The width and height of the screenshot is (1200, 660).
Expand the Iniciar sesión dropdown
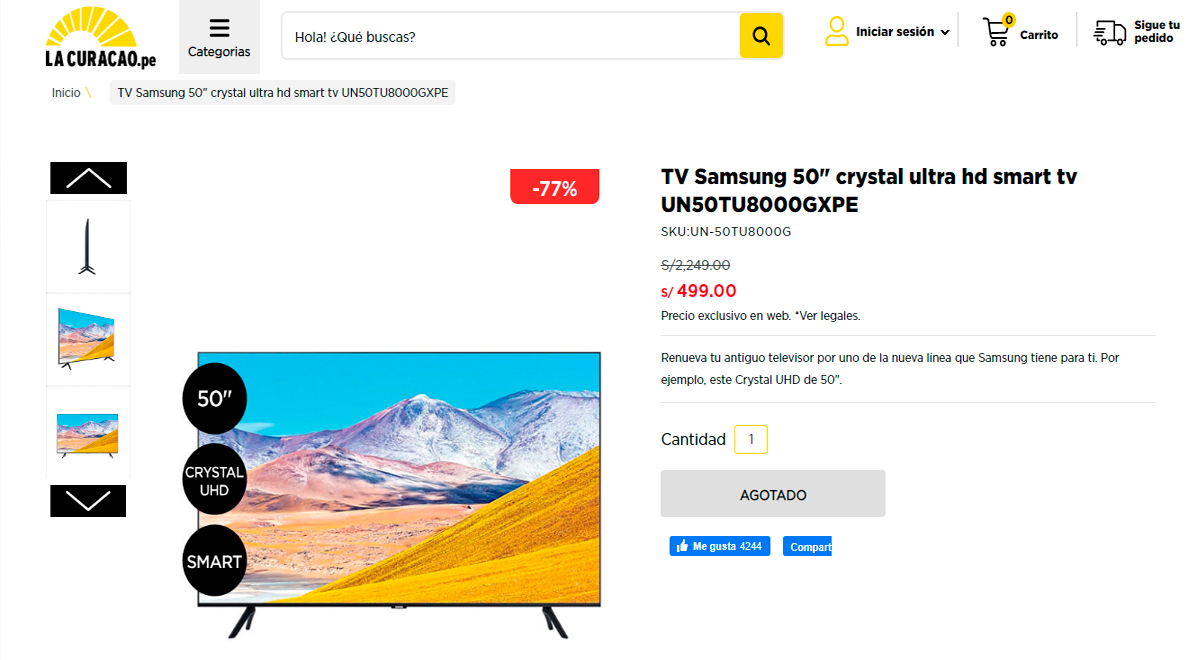[902, 32]
